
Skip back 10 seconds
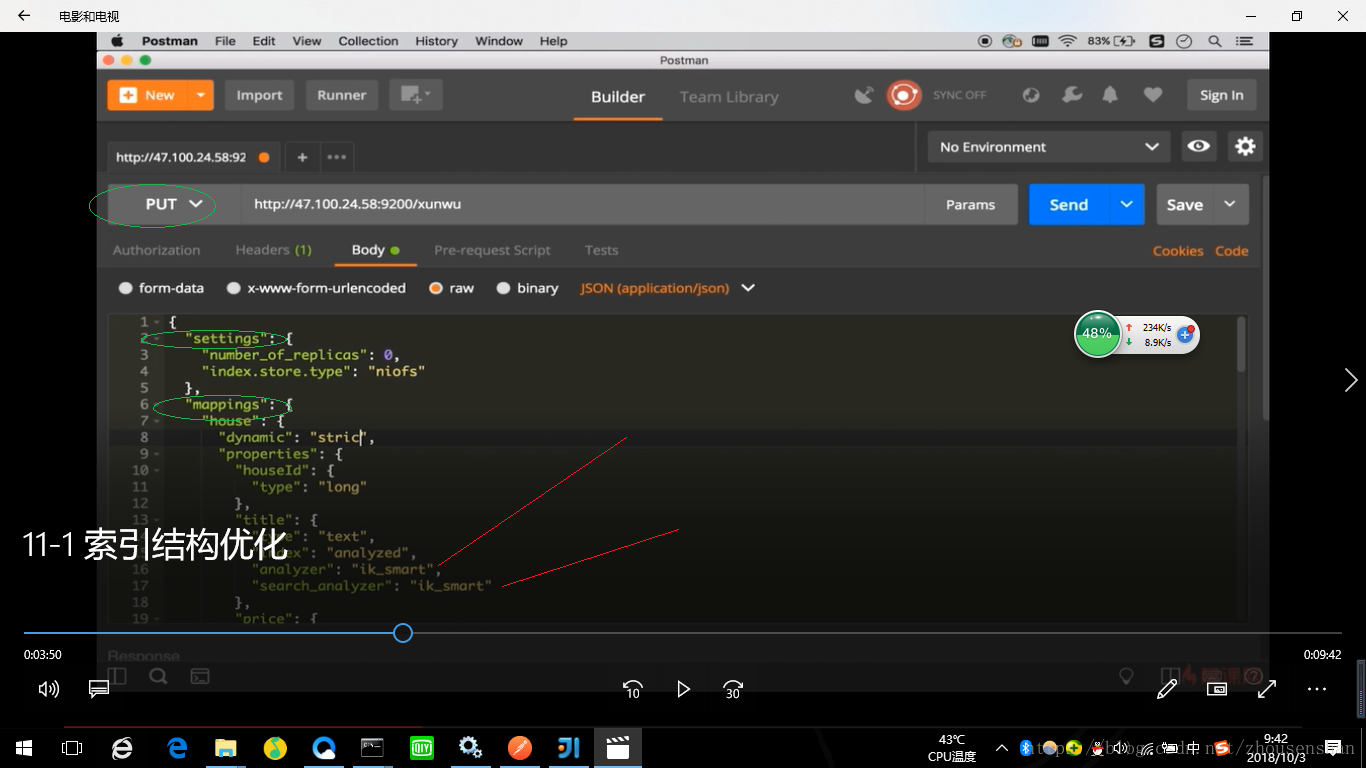pos(633,689)
